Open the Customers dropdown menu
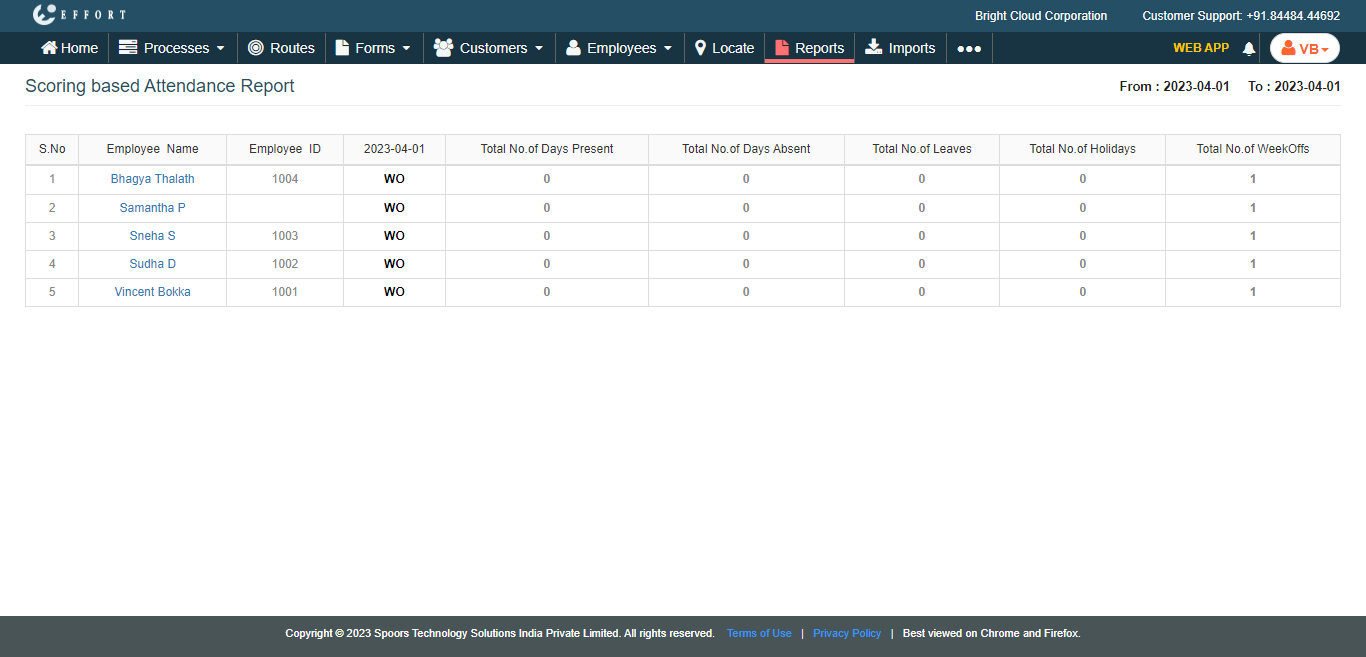Viewport: 1366px width, 657px height. pyautogui.click(x=489, y=48)
